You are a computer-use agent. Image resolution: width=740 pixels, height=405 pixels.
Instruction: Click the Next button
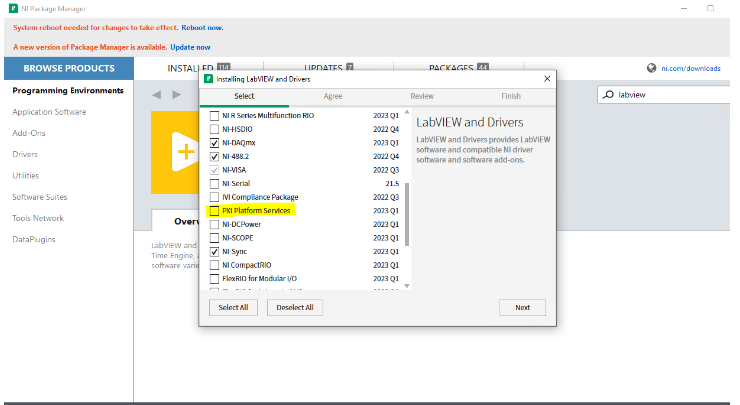coord(522,307)
